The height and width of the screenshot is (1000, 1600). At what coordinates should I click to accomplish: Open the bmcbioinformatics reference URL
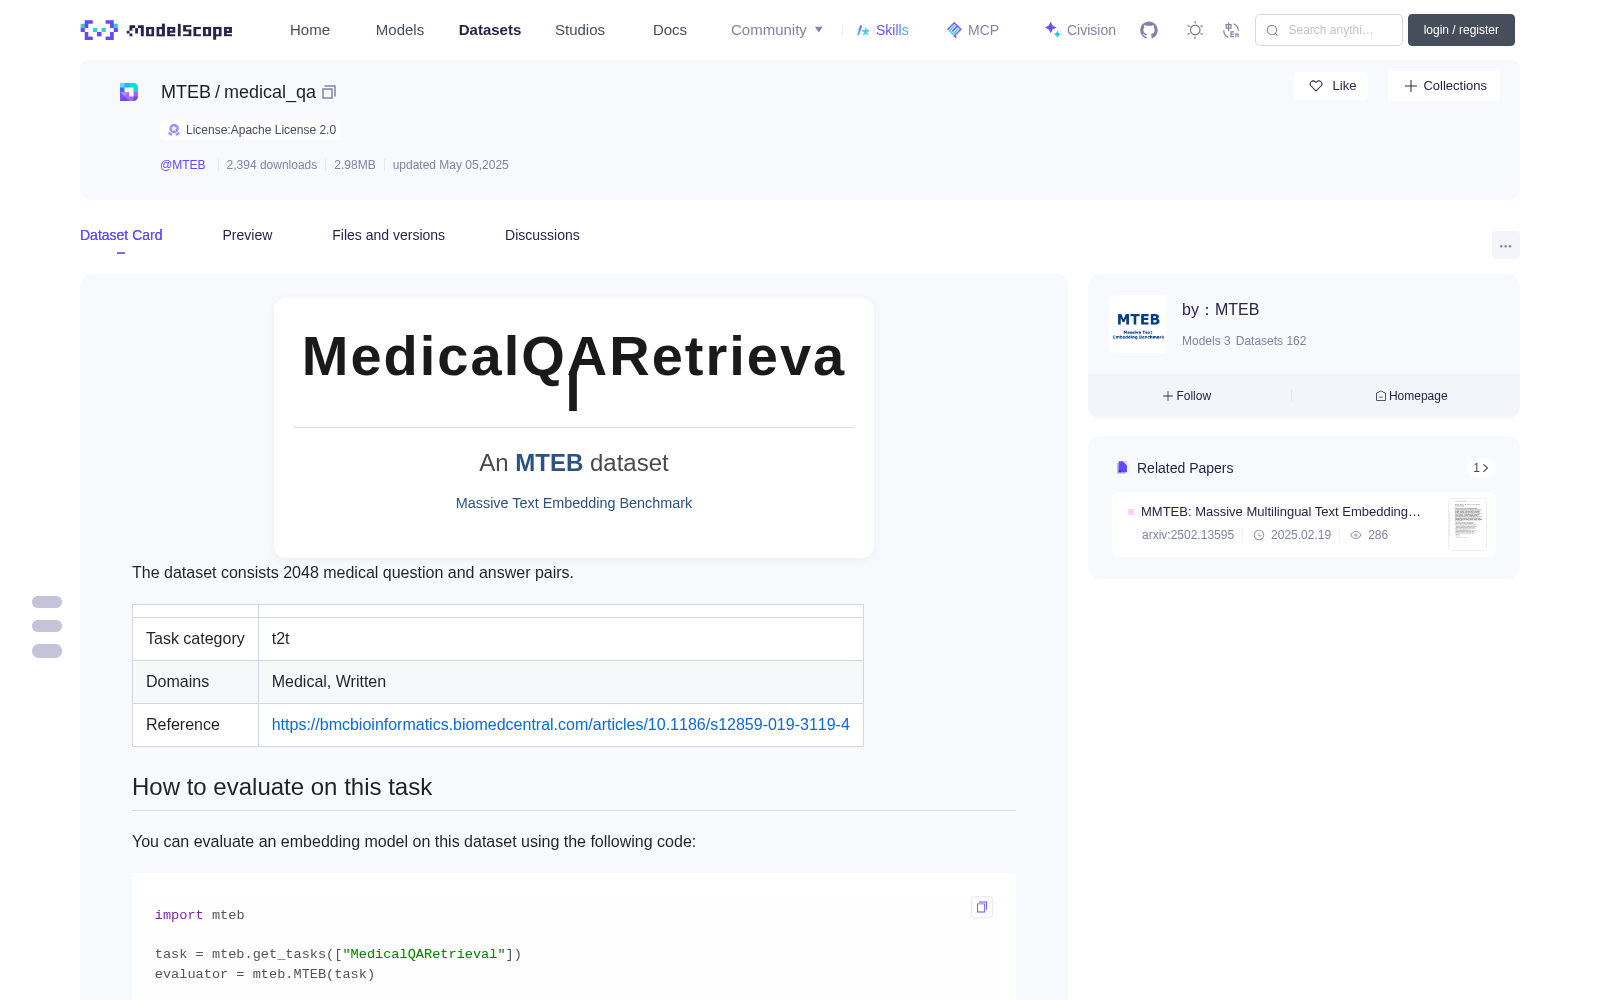pos(561,724)
